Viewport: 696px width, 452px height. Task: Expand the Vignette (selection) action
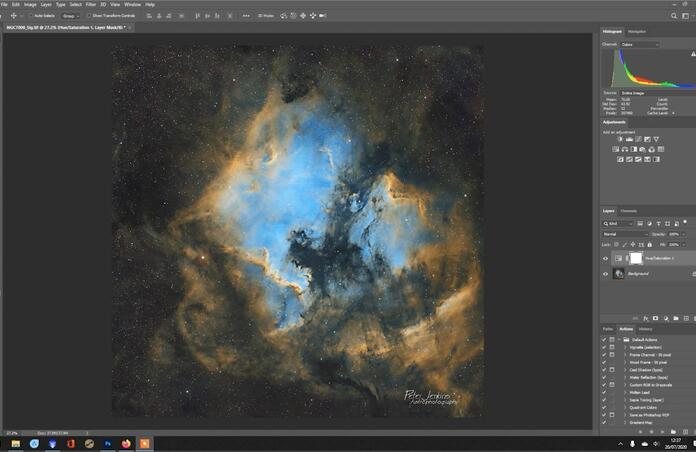tap(625, 347)
